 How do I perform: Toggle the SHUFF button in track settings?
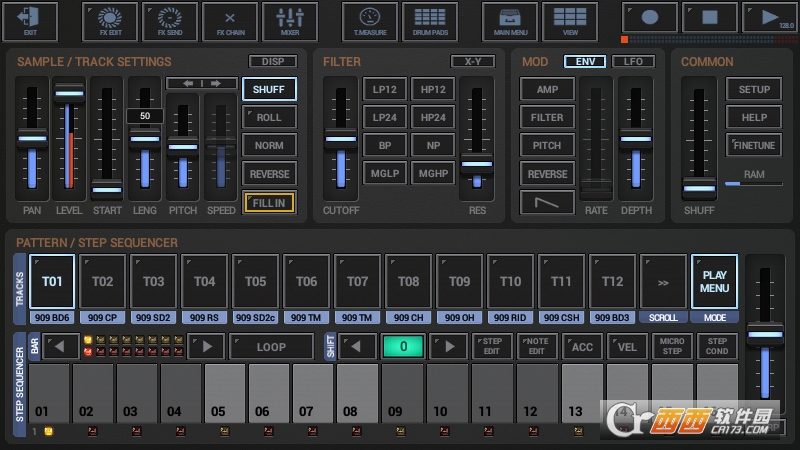(269, 89)
